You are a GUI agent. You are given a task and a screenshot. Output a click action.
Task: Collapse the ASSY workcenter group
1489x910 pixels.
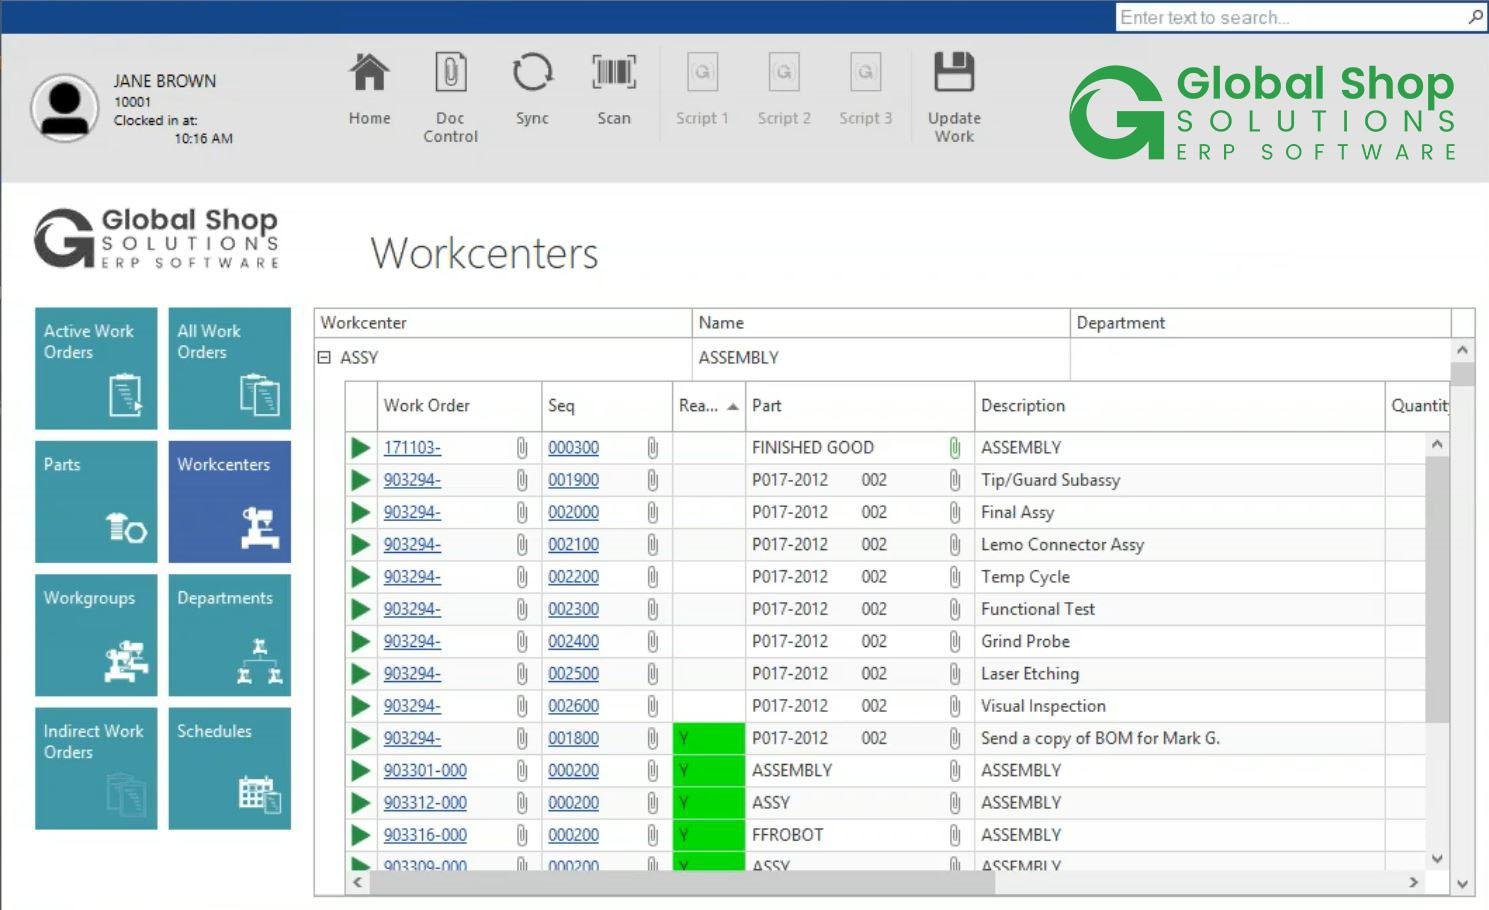324,357
